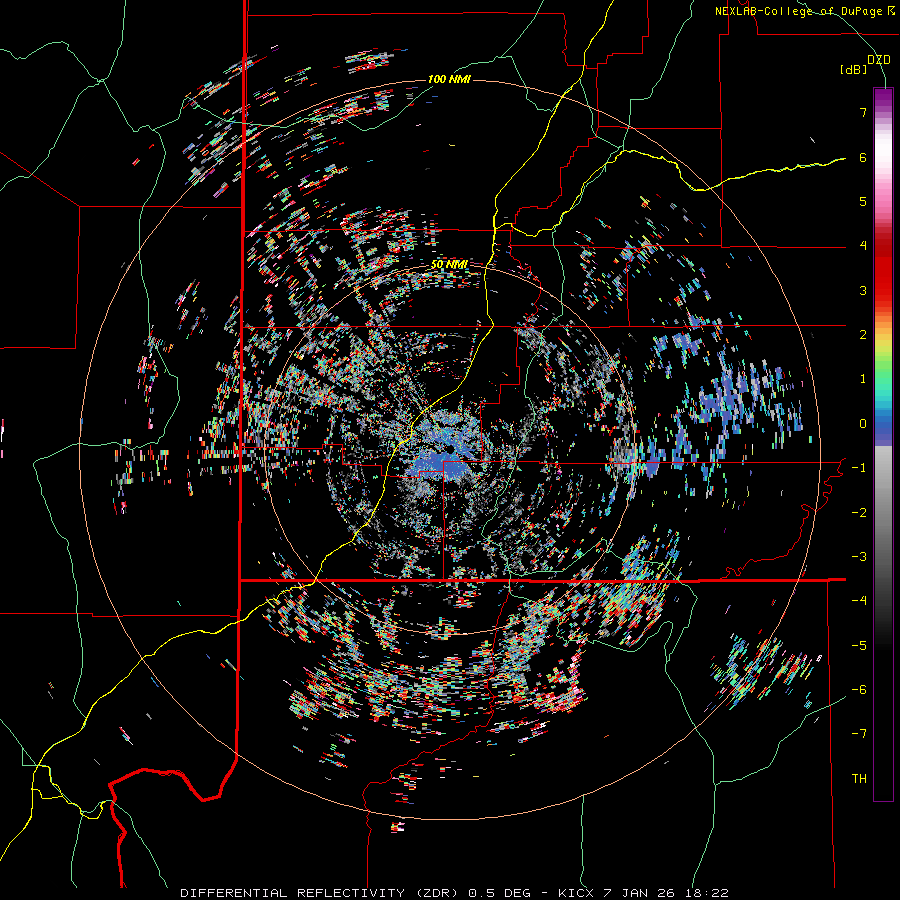Screen dimensions: 900x900
Task: Click the 1 value on the color scale
Action: click(863, 379)
